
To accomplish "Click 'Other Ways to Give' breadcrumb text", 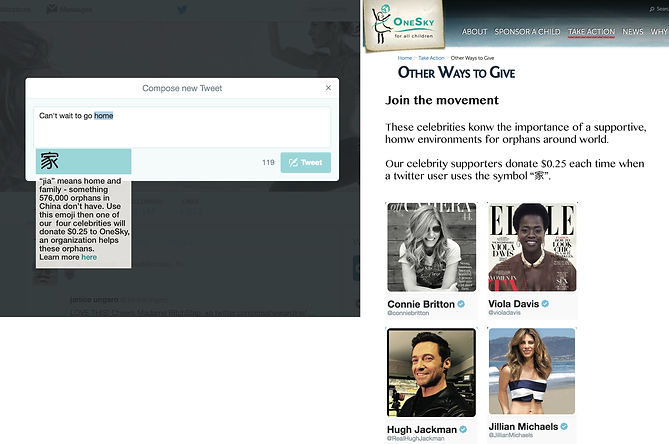I will [x=472, y=58].
